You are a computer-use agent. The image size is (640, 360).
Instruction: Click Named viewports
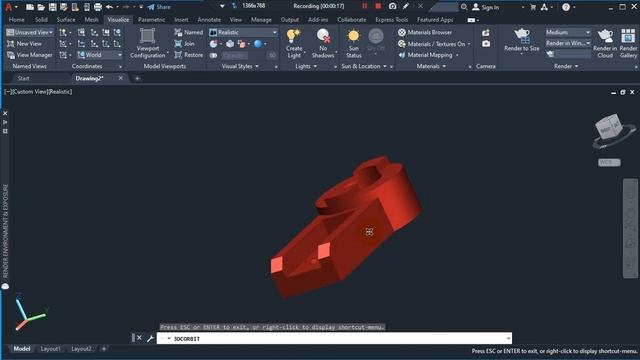pyautogui.click(x=189, y=32)
